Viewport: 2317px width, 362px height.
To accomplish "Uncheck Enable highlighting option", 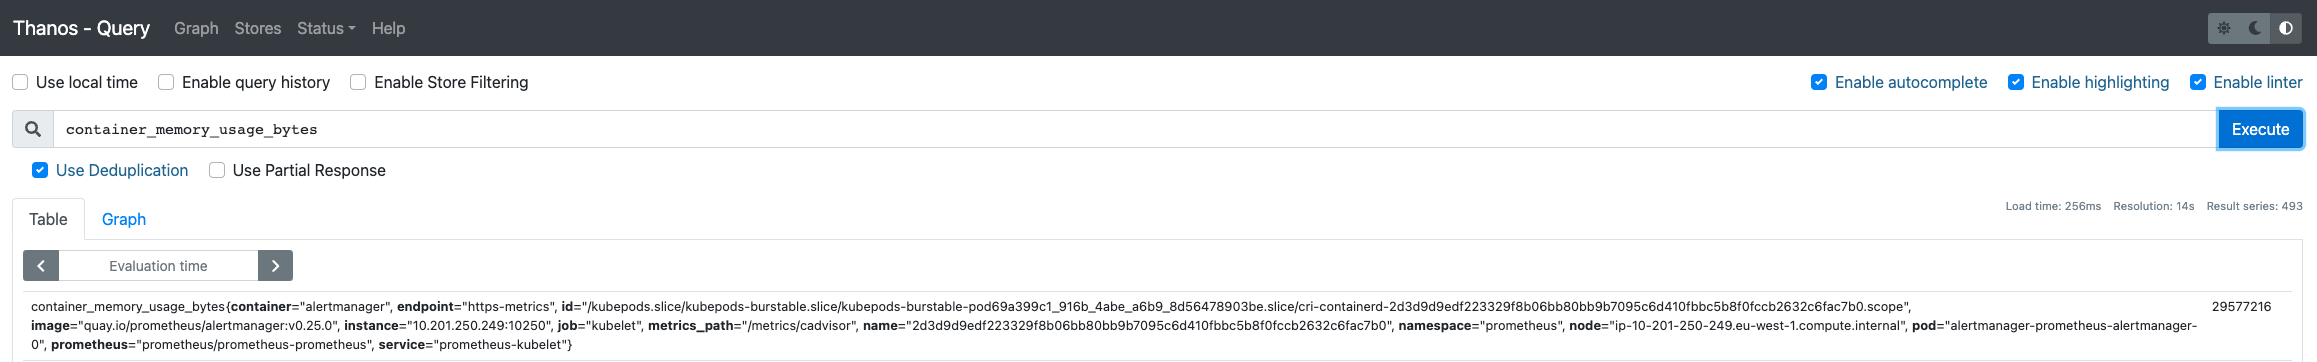I will tap(2016, 82).
